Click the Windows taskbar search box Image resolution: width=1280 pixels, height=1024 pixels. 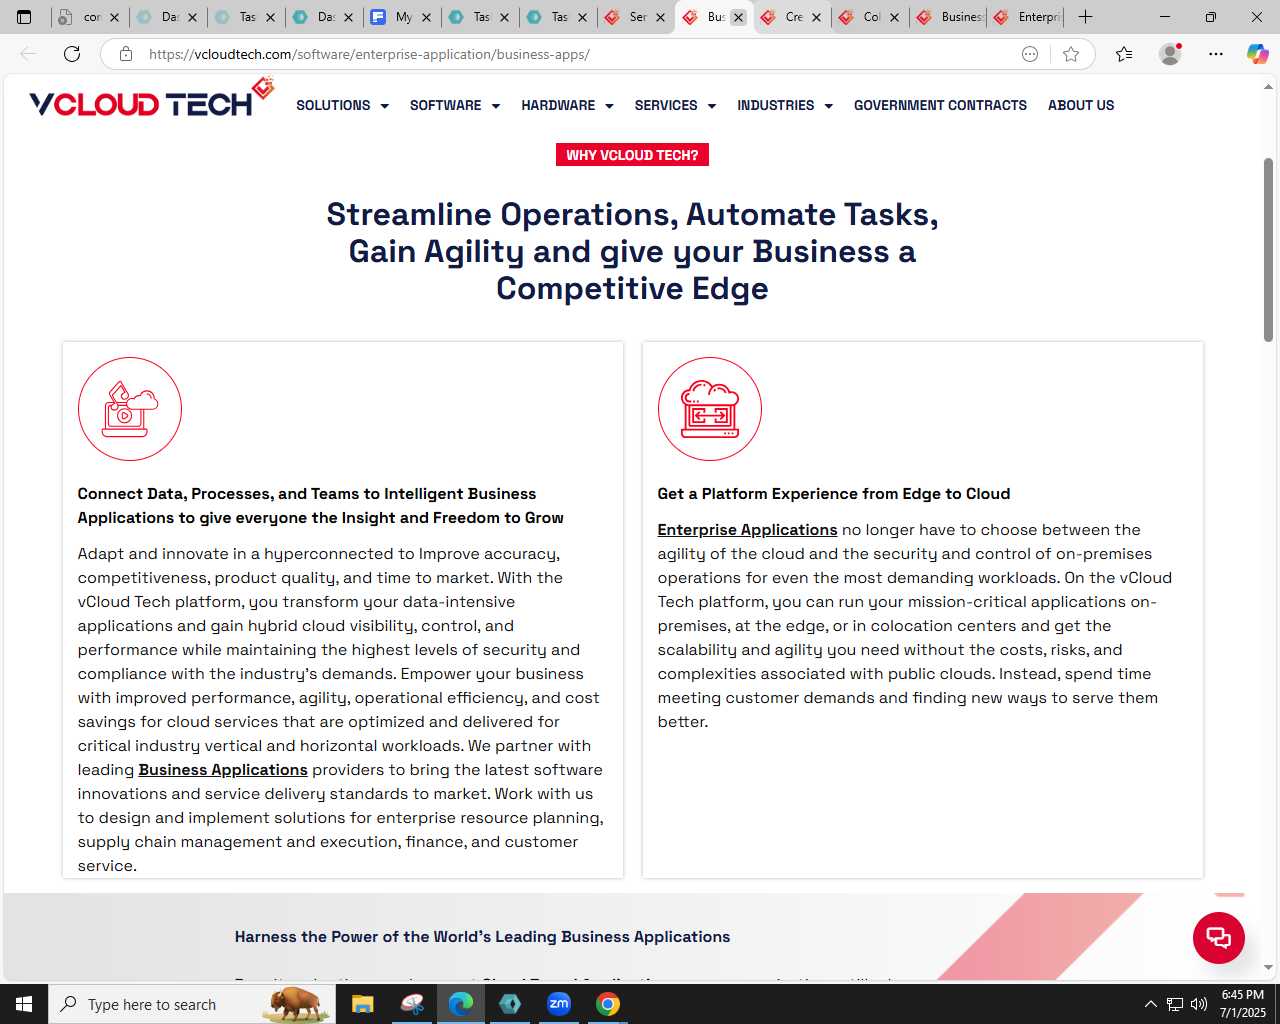coord(192,1004)
